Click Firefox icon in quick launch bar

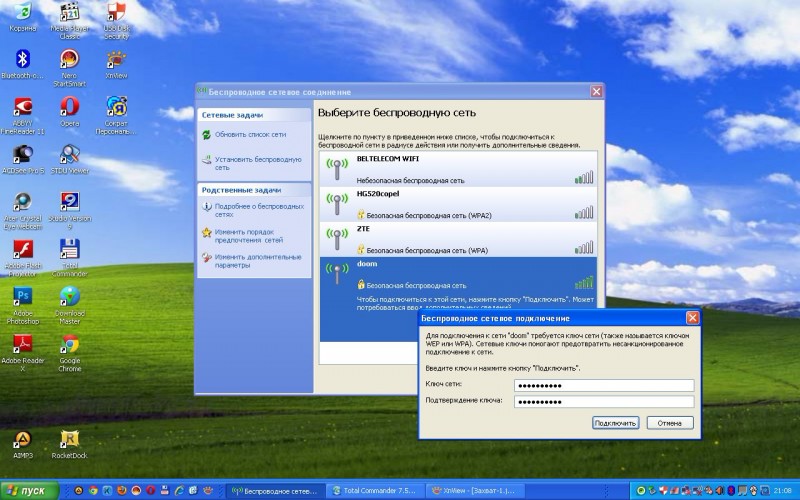(121, 490)
